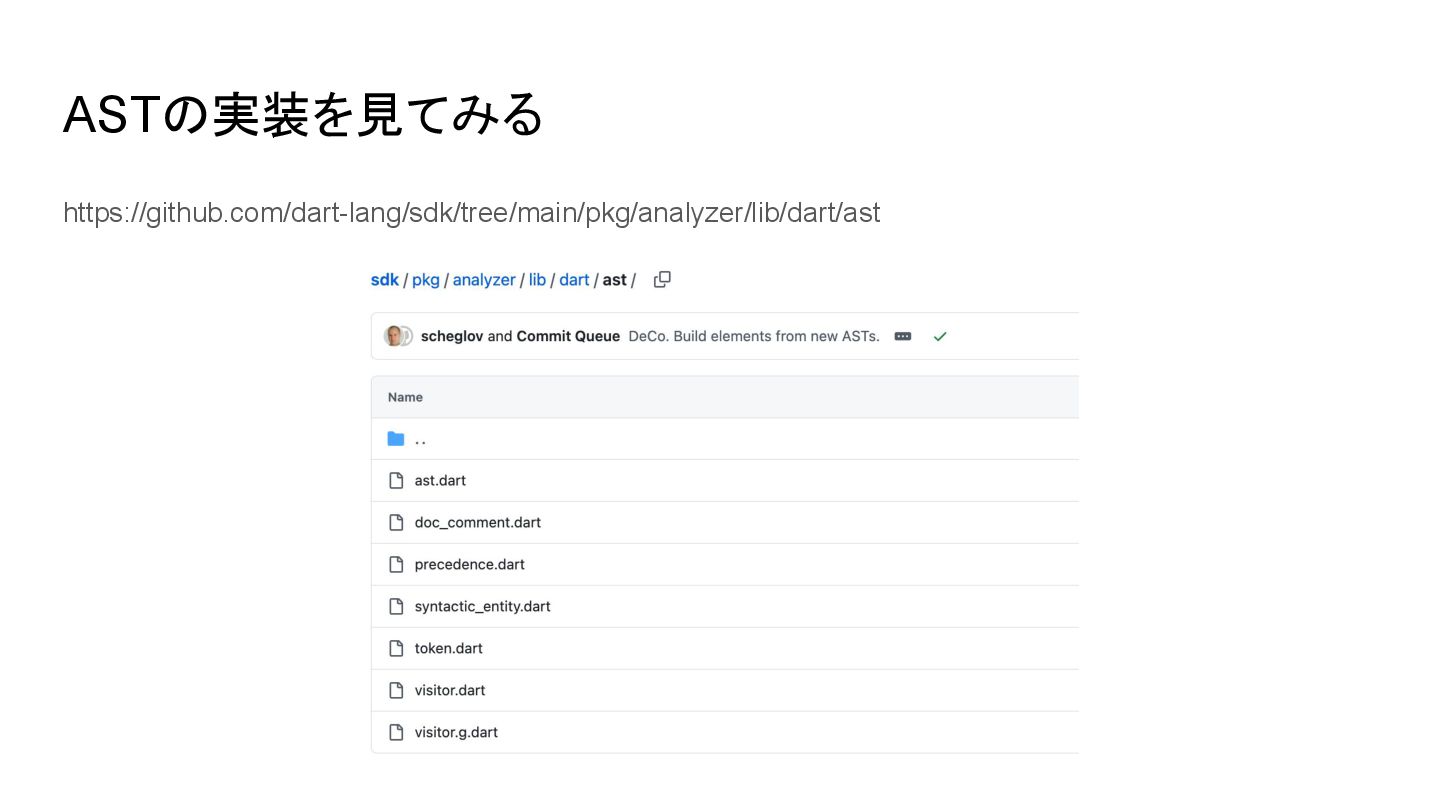
Task: Copy path using the copy icon
Action: pos(662,280)
